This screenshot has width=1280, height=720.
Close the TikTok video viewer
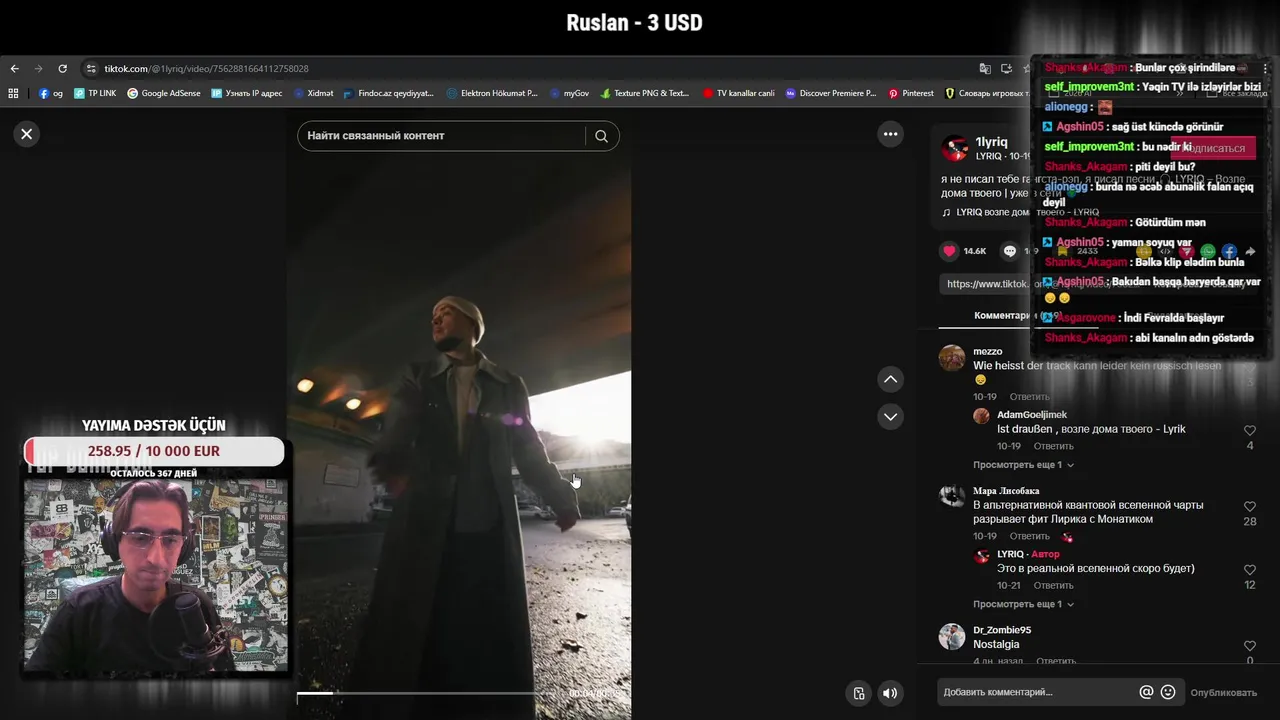click(27, 134)
